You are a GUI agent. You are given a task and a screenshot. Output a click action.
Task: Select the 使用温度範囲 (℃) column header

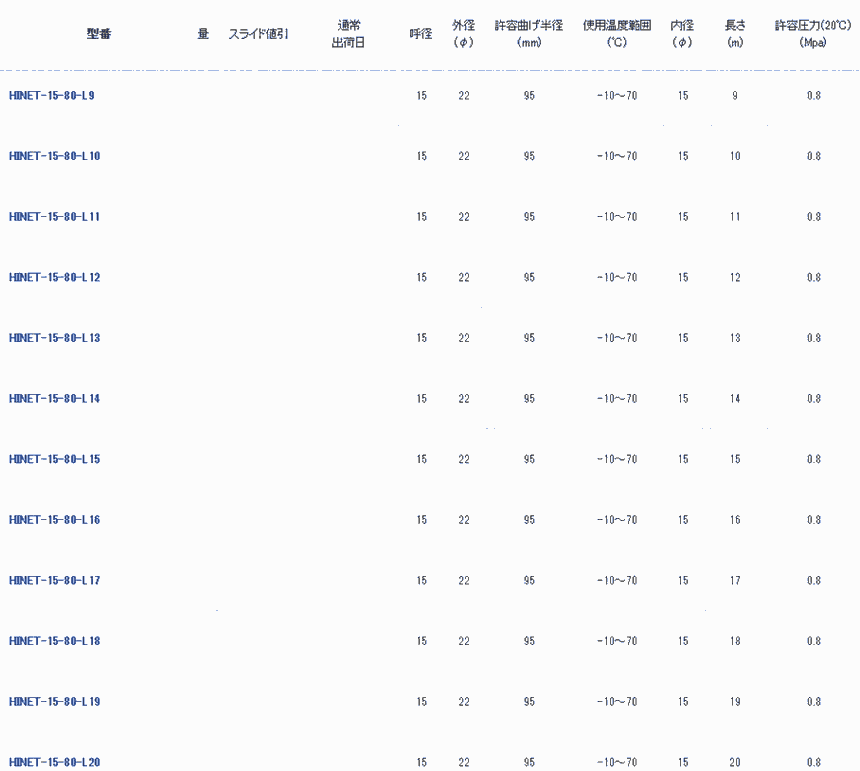617,34
